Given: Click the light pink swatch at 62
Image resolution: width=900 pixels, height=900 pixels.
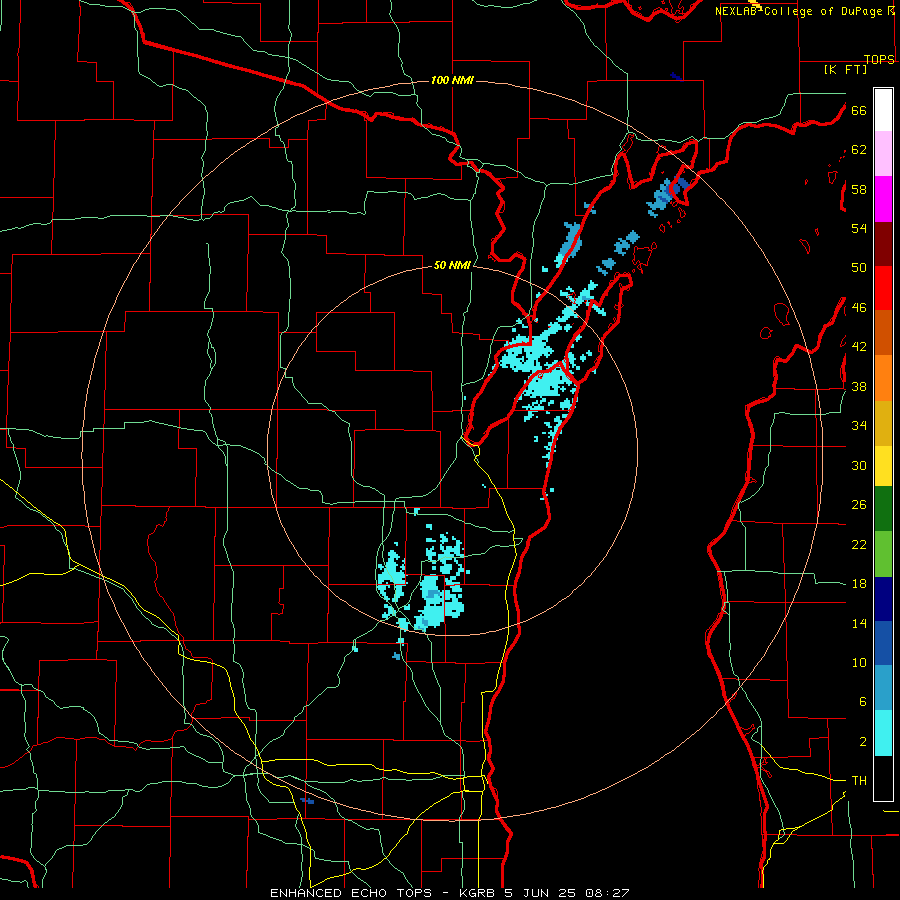Looking at the screenshot, I should point(883,153).
